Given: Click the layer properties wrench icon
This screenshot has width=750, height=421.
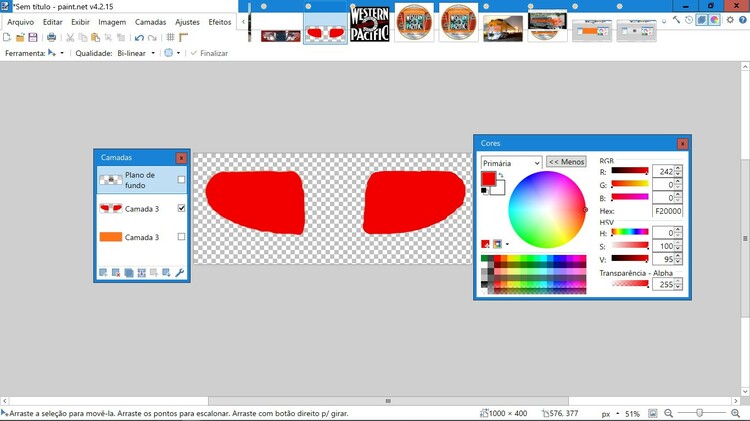Looking at the screenshot, I should 180,272.
